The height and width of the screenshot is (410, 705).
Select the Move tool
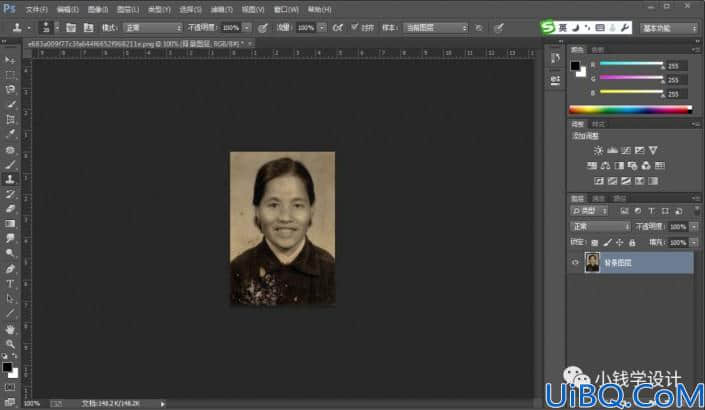10,60
